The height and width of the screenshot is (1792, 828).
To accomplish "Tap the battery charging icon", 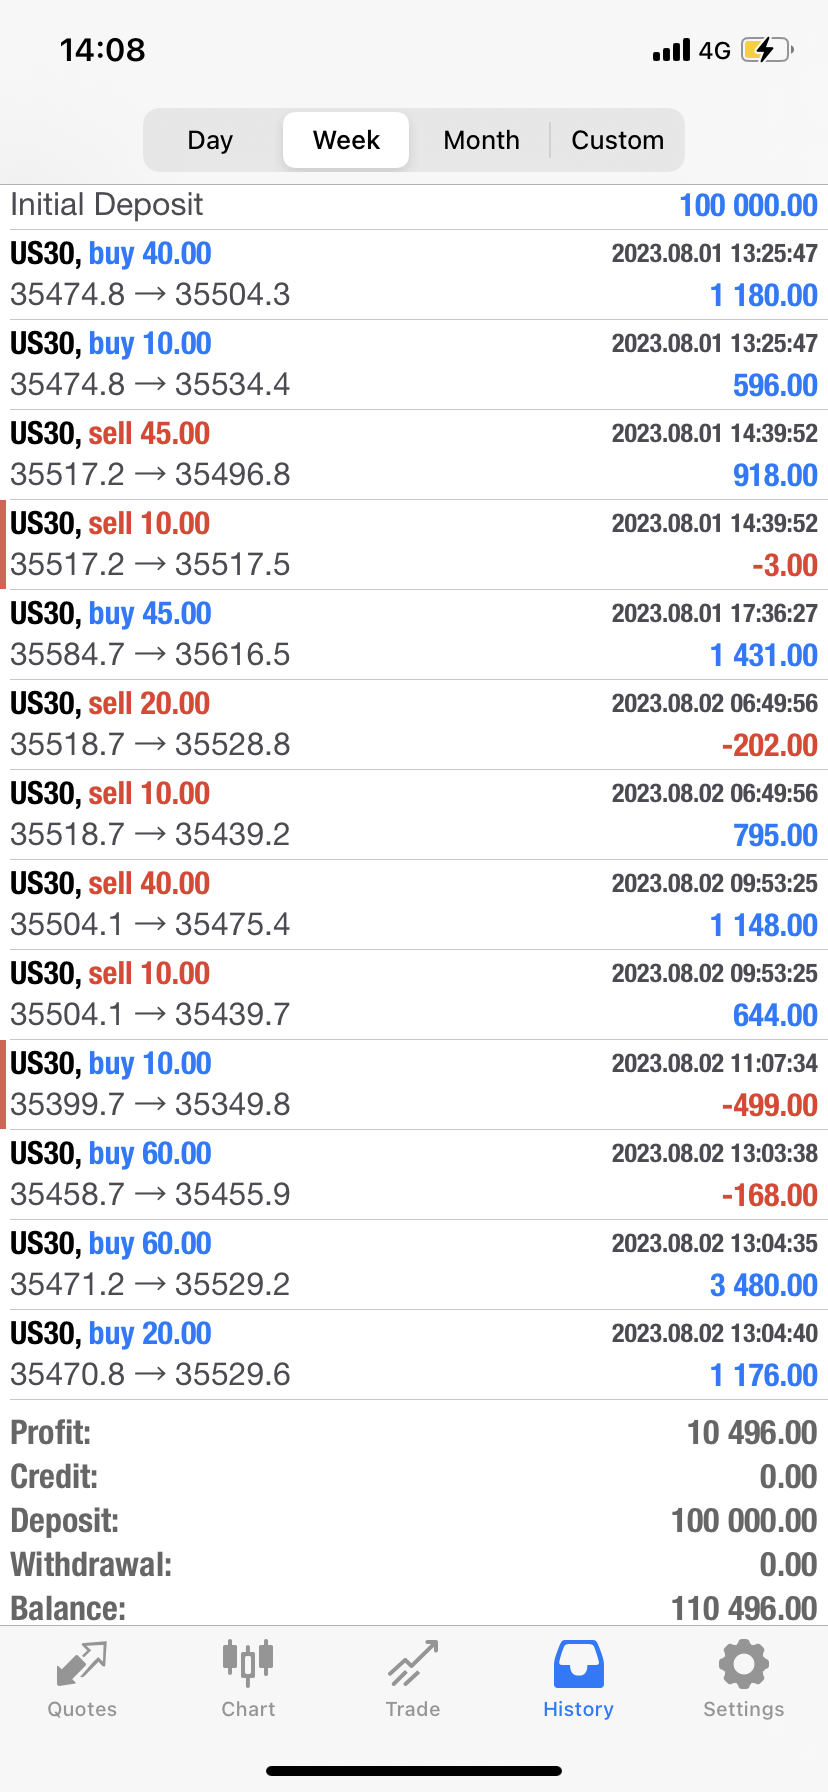I will 767,50.
